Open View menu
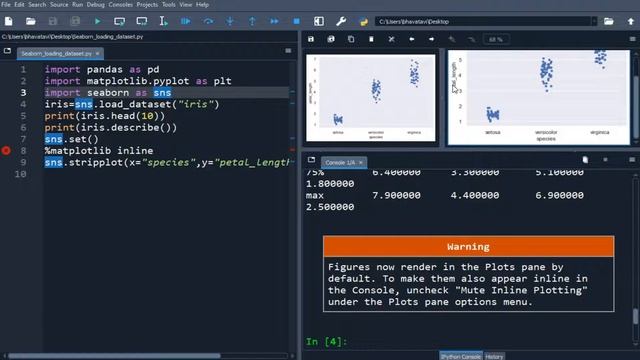This screenshot has height=360, width=640. point(186,4)
